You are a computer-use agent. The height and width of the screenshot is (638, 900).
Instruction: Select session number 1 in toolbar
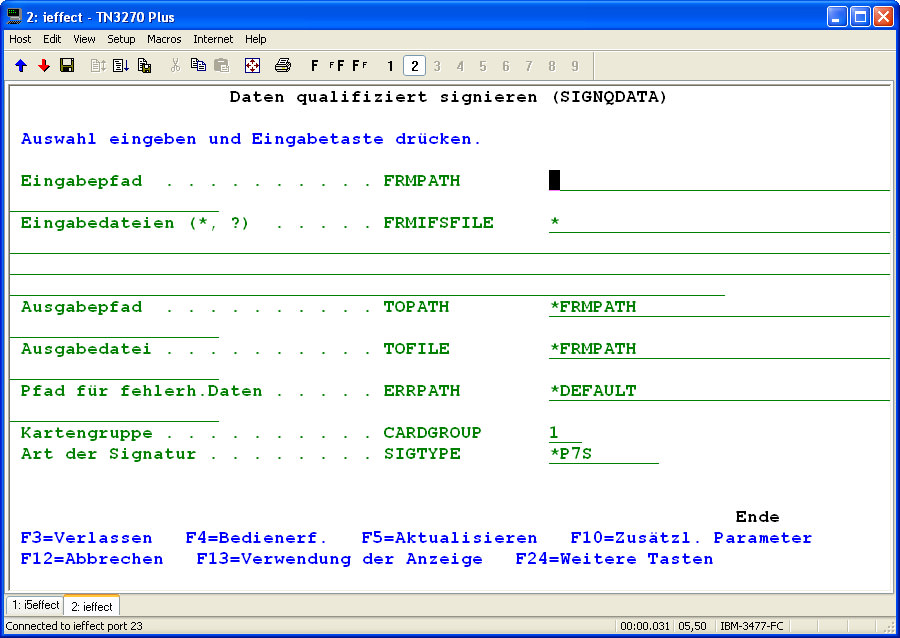pos(390,66)
